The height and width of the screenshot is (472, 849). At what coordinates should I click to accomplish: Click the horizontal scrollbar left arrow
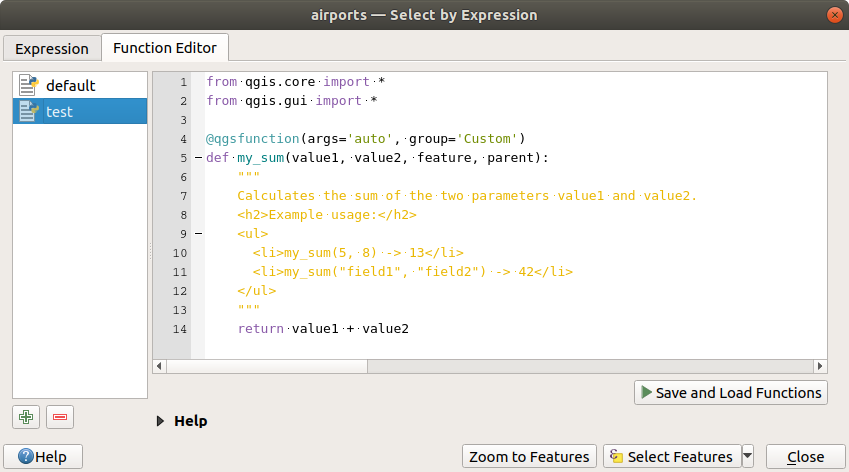click(159, 367)
